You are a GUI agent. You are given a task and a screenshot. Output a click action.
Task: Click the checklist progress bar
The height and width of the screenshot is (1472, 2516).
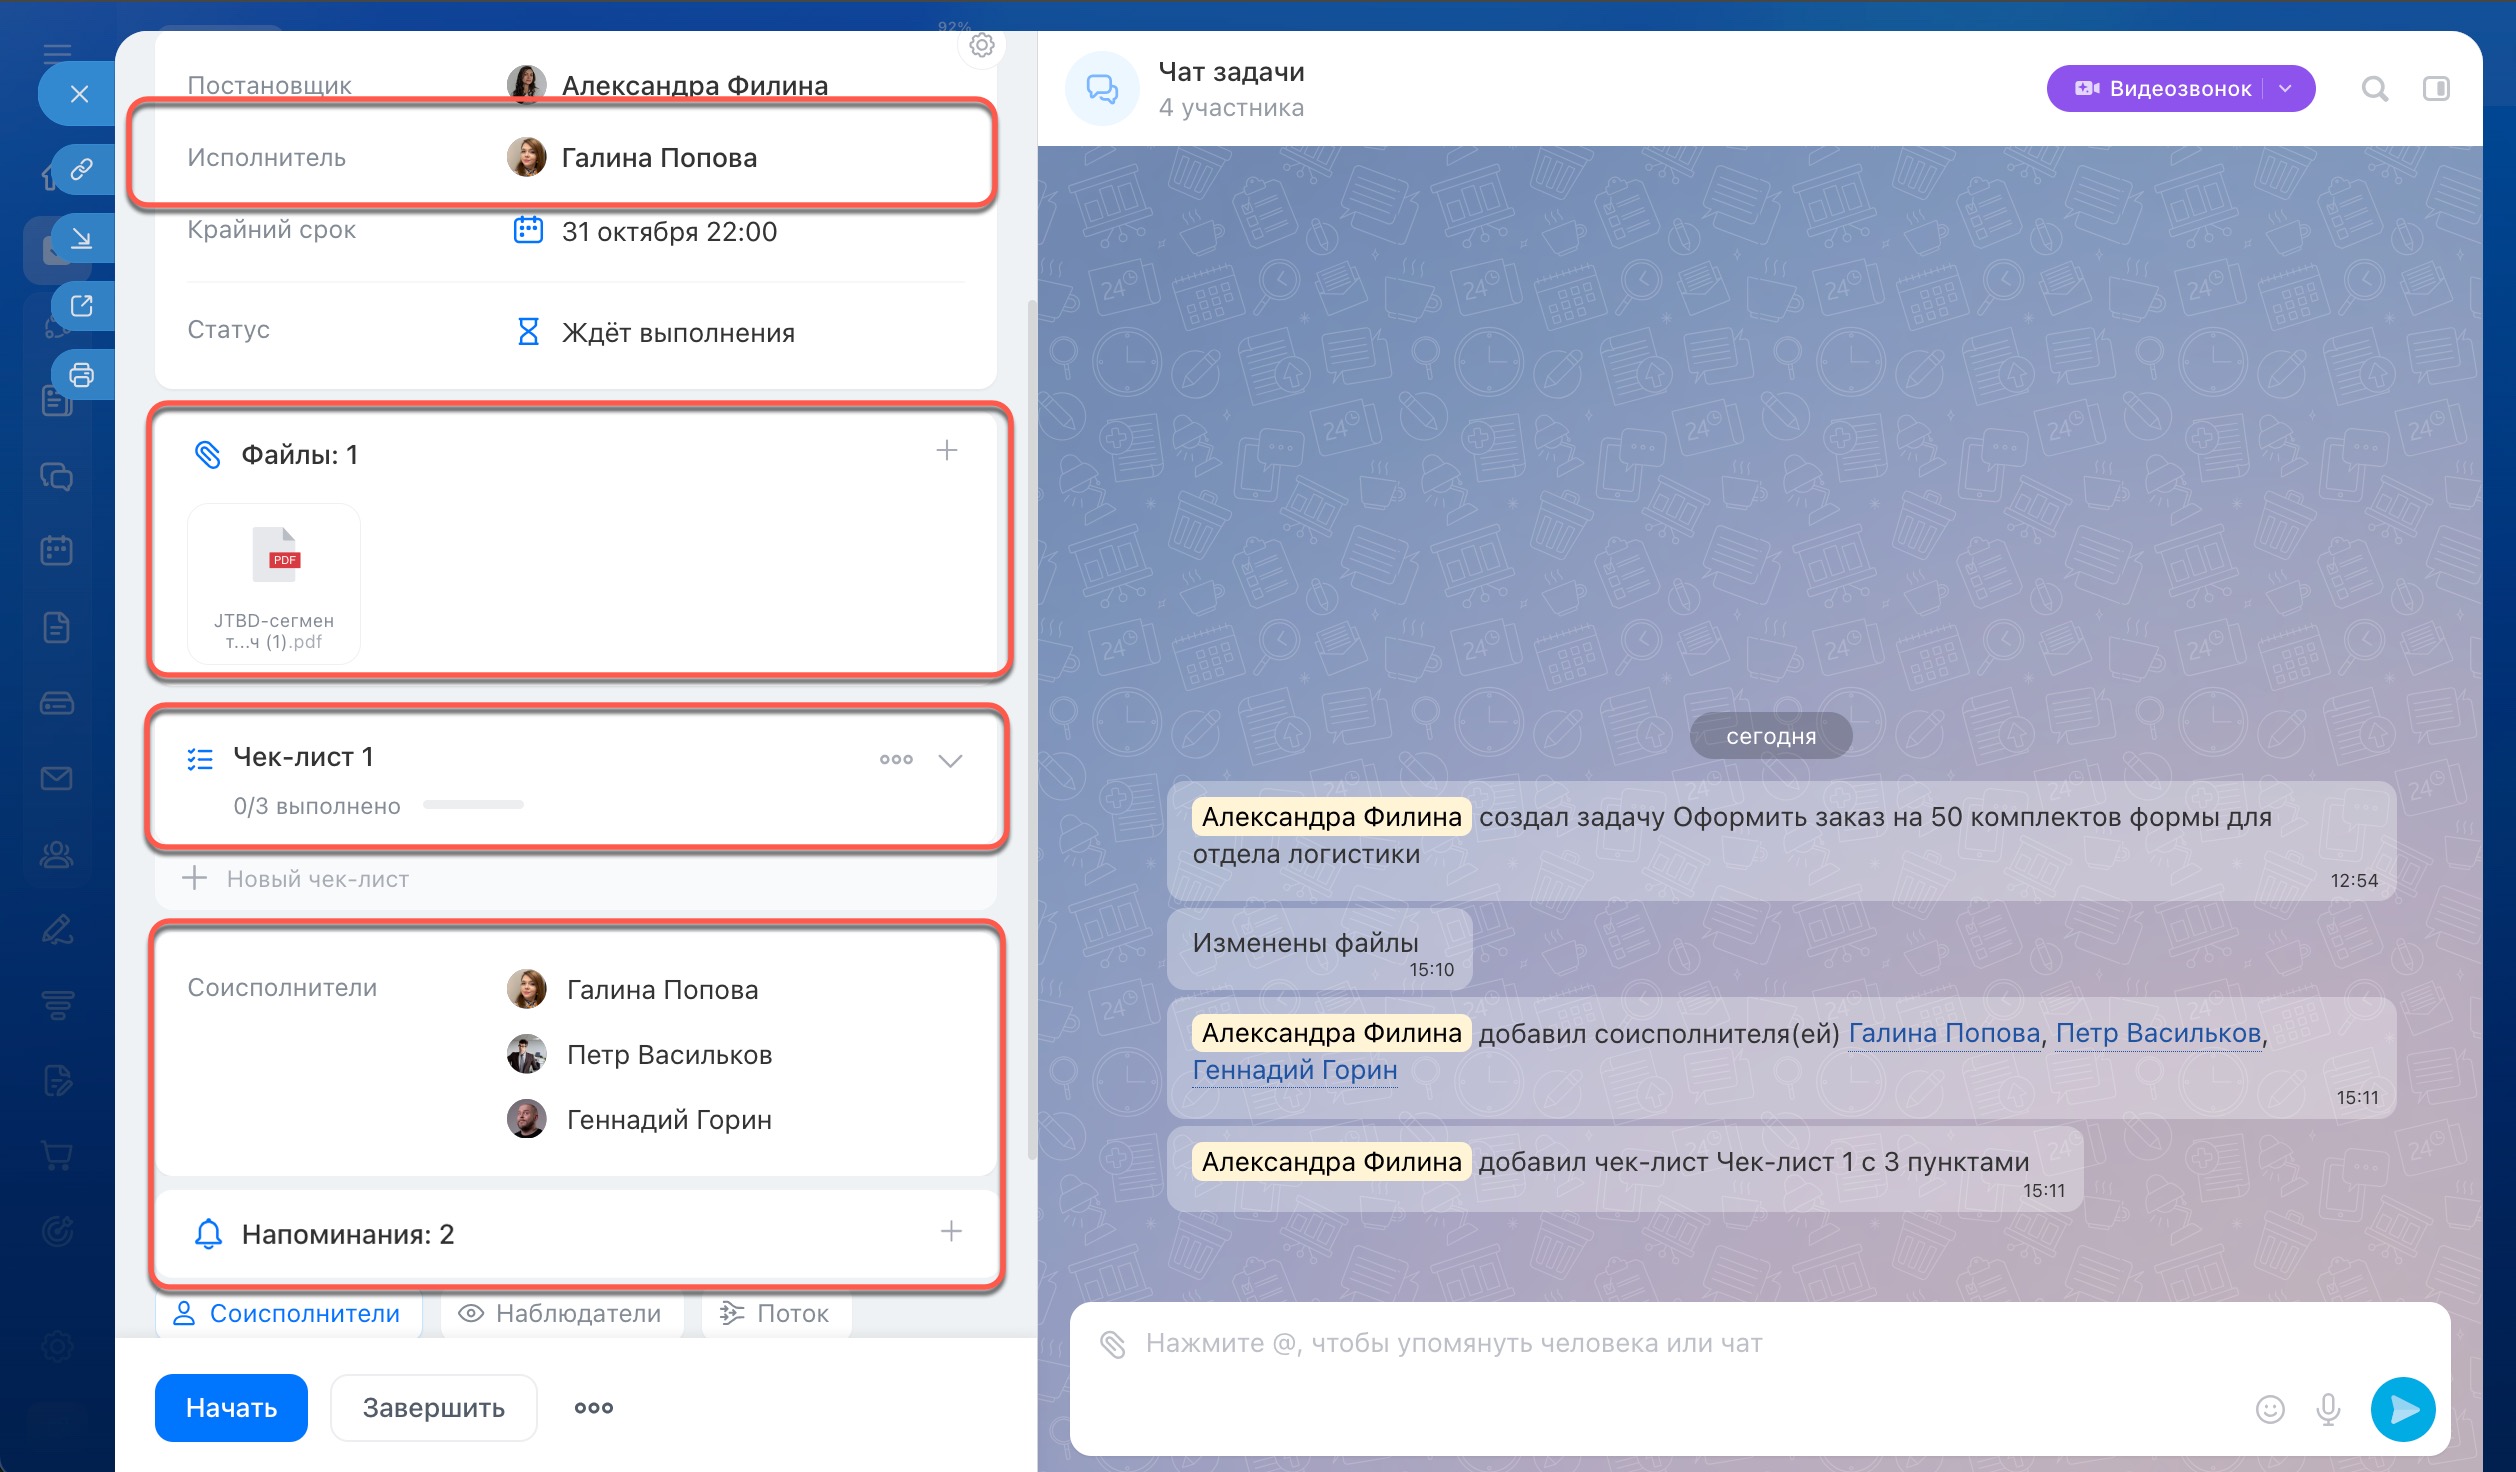click(x=473, y=805)
